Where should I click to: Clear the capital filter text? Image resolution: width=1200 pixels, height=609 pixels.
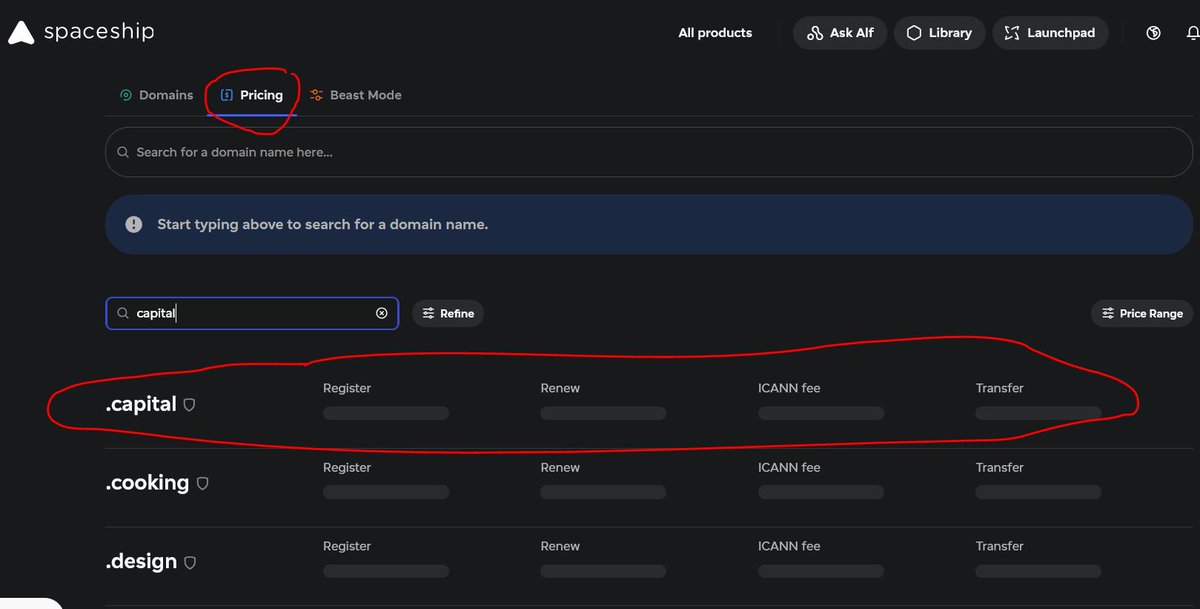point(381,313)
